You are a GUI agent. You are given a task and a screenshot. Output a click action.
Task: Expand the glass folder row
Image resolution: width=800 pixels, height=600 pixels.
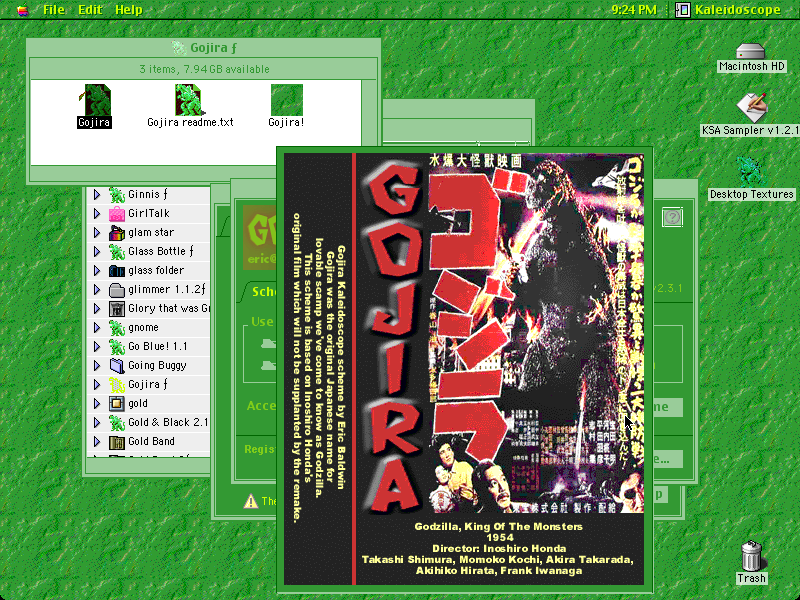point(96,270)
